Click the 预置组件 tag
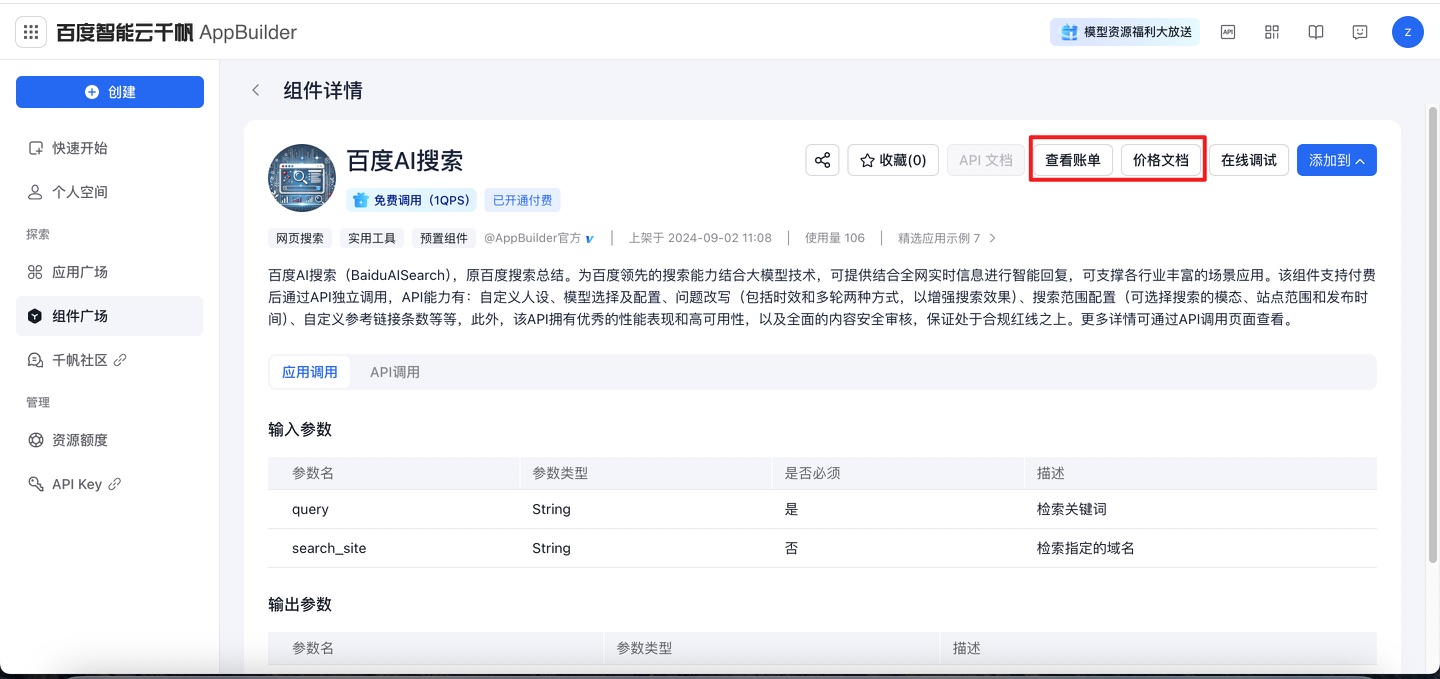Image resolution: width=1440 pixels, height=679 pixels. click(x=444, y=238)
